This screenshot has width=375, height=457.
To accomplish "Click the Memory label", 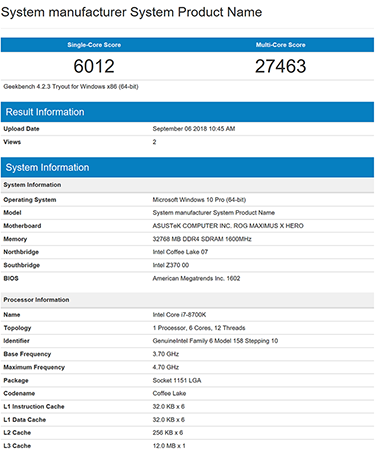I will point(15,239).
